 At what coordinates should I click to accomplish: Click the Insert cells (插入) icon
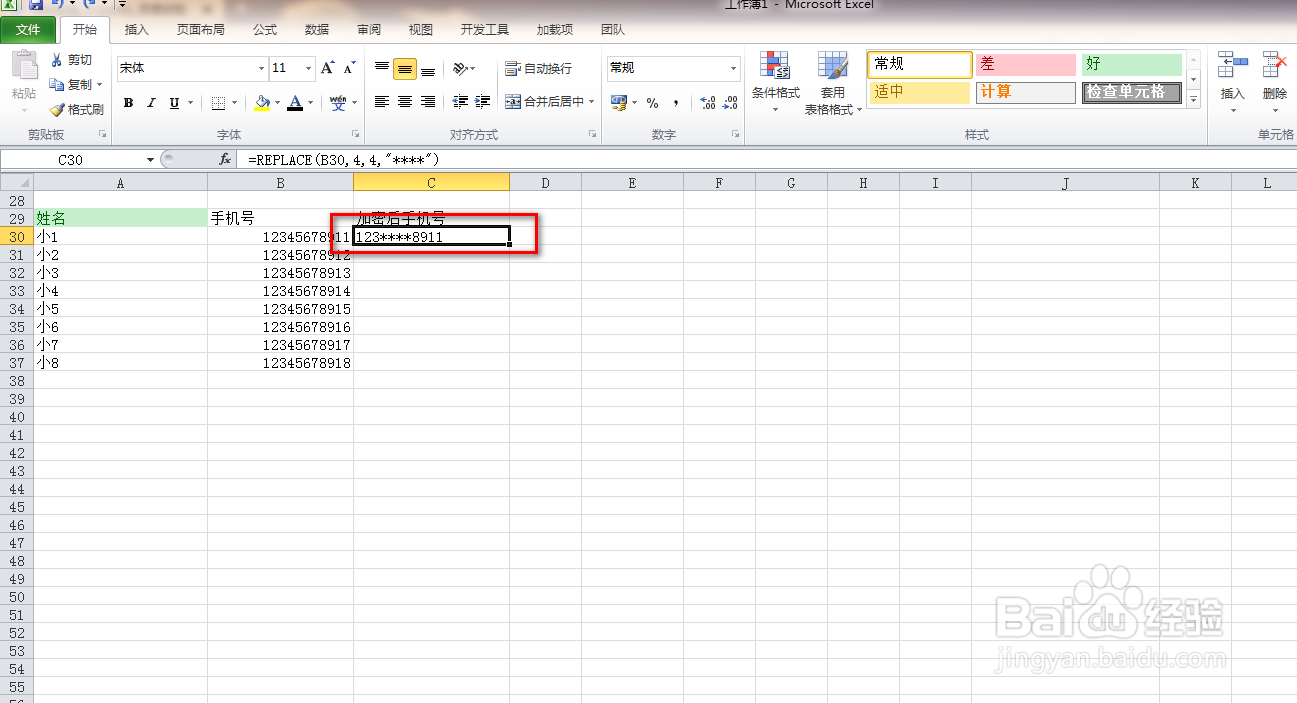click(1232, 66)
